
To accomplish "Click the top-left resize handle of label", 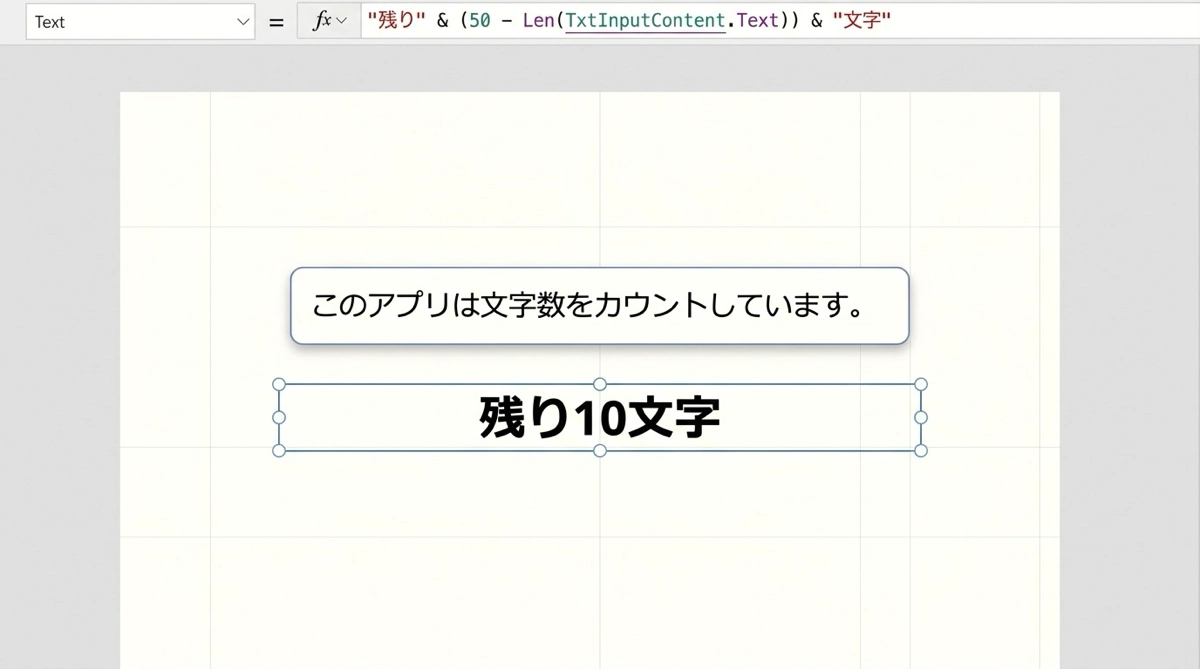I will [x=279, y=384].
